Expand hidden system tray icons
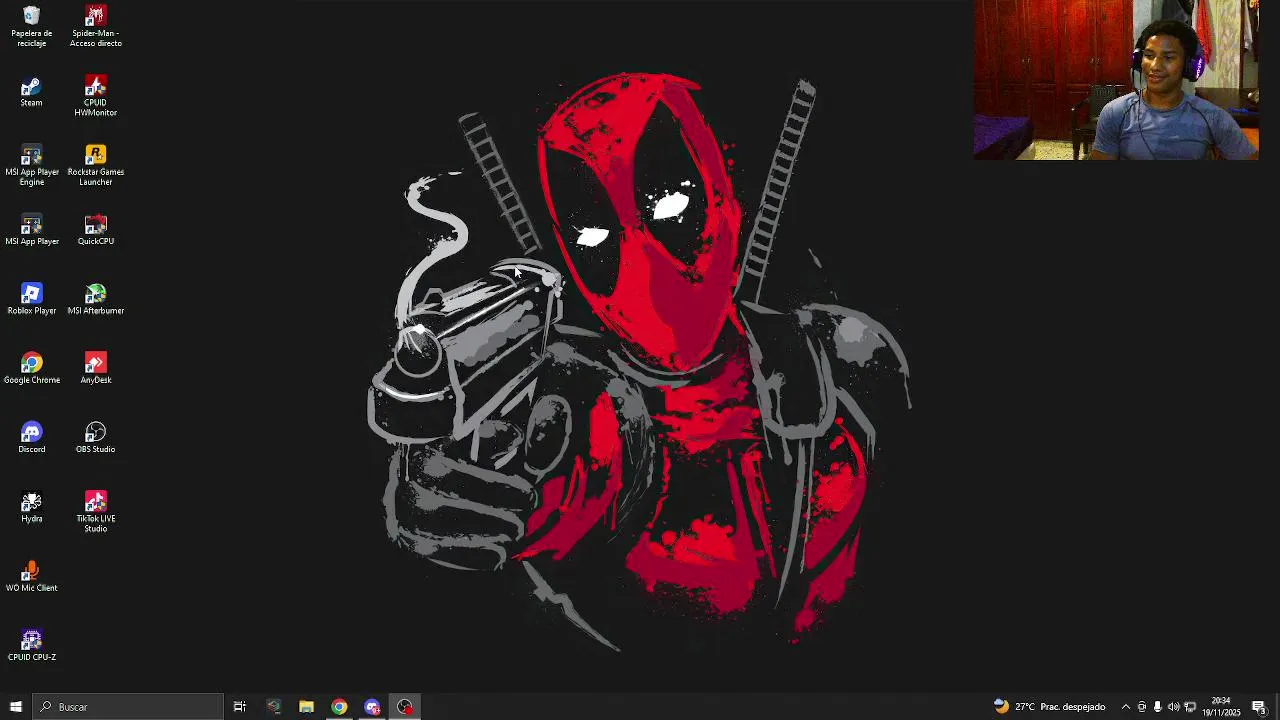The height and width of the screenshot is (720, 1280). point(1125,707)
